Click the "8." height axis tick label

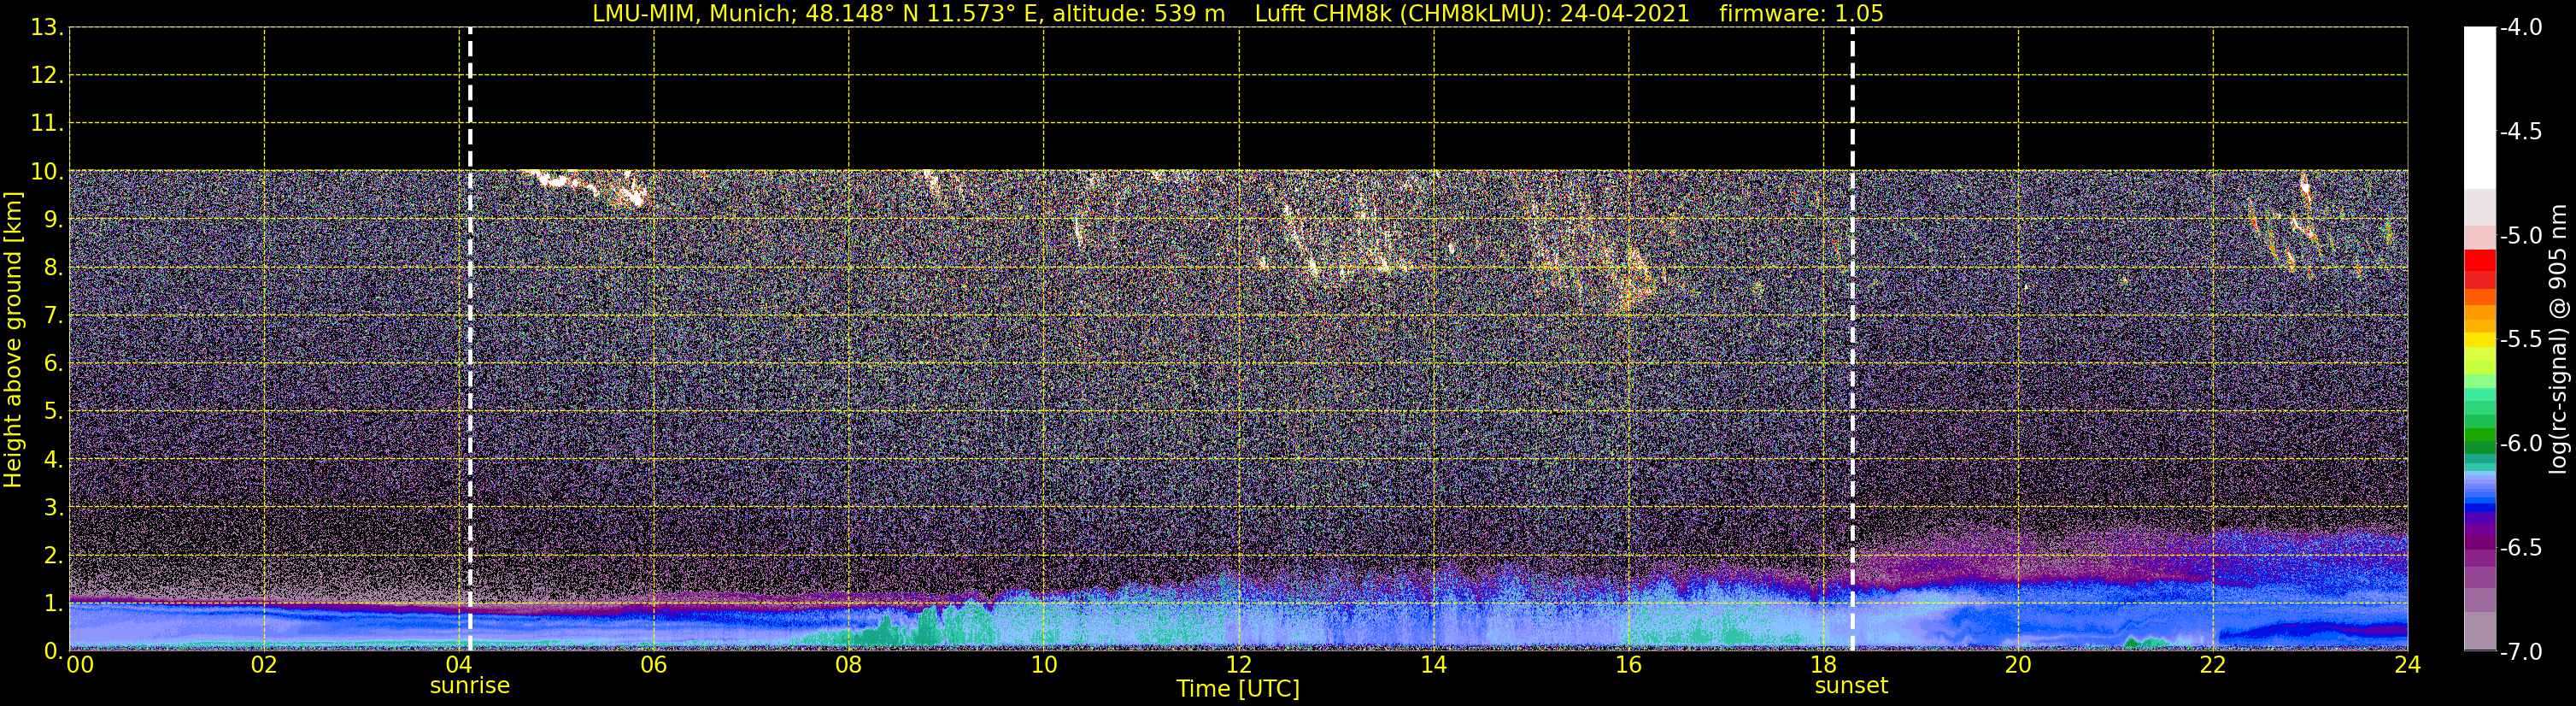click(53, 267)
